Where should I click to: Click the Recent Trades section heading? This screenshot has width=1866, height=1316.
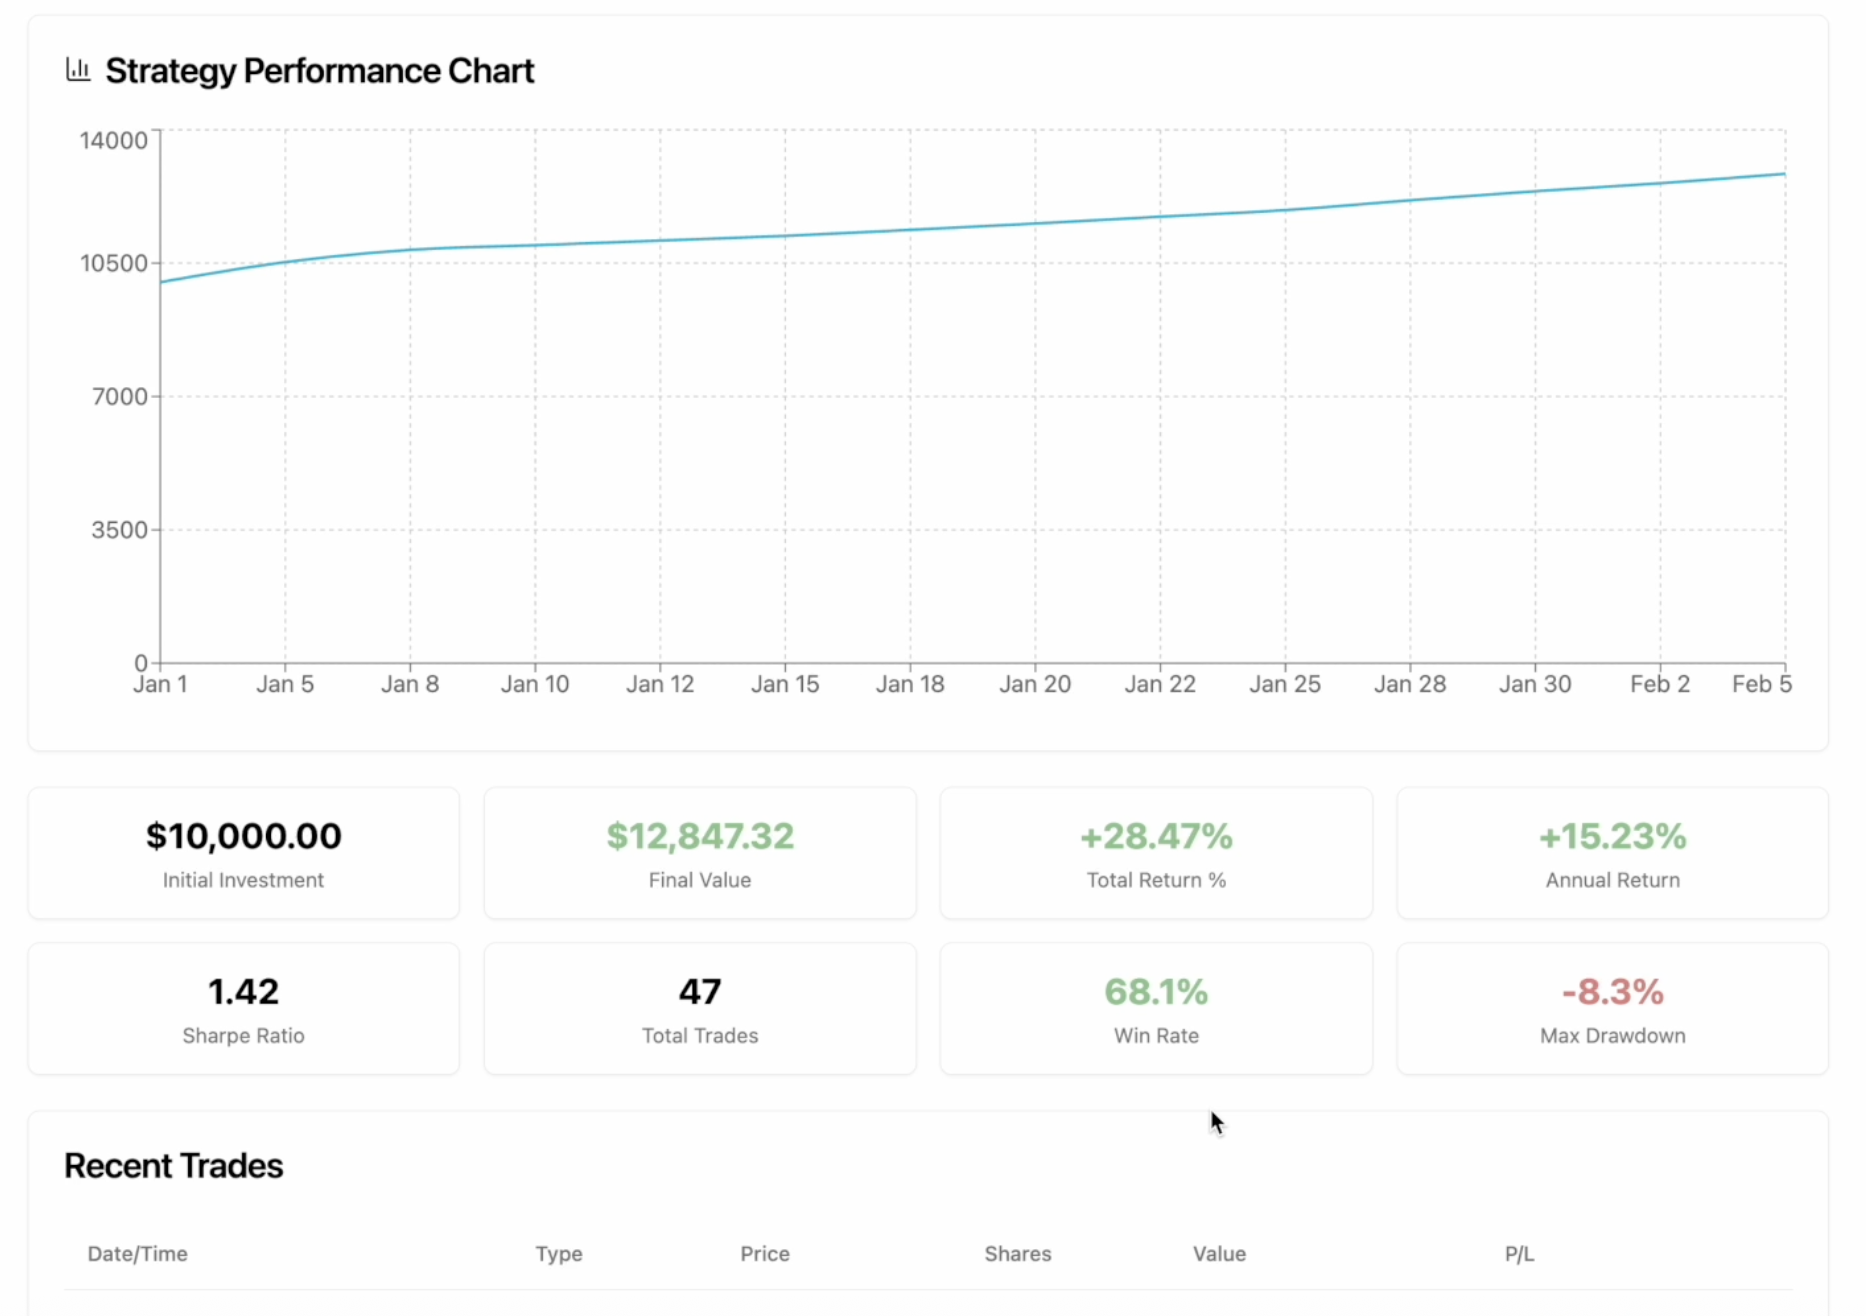point(173,1165)
